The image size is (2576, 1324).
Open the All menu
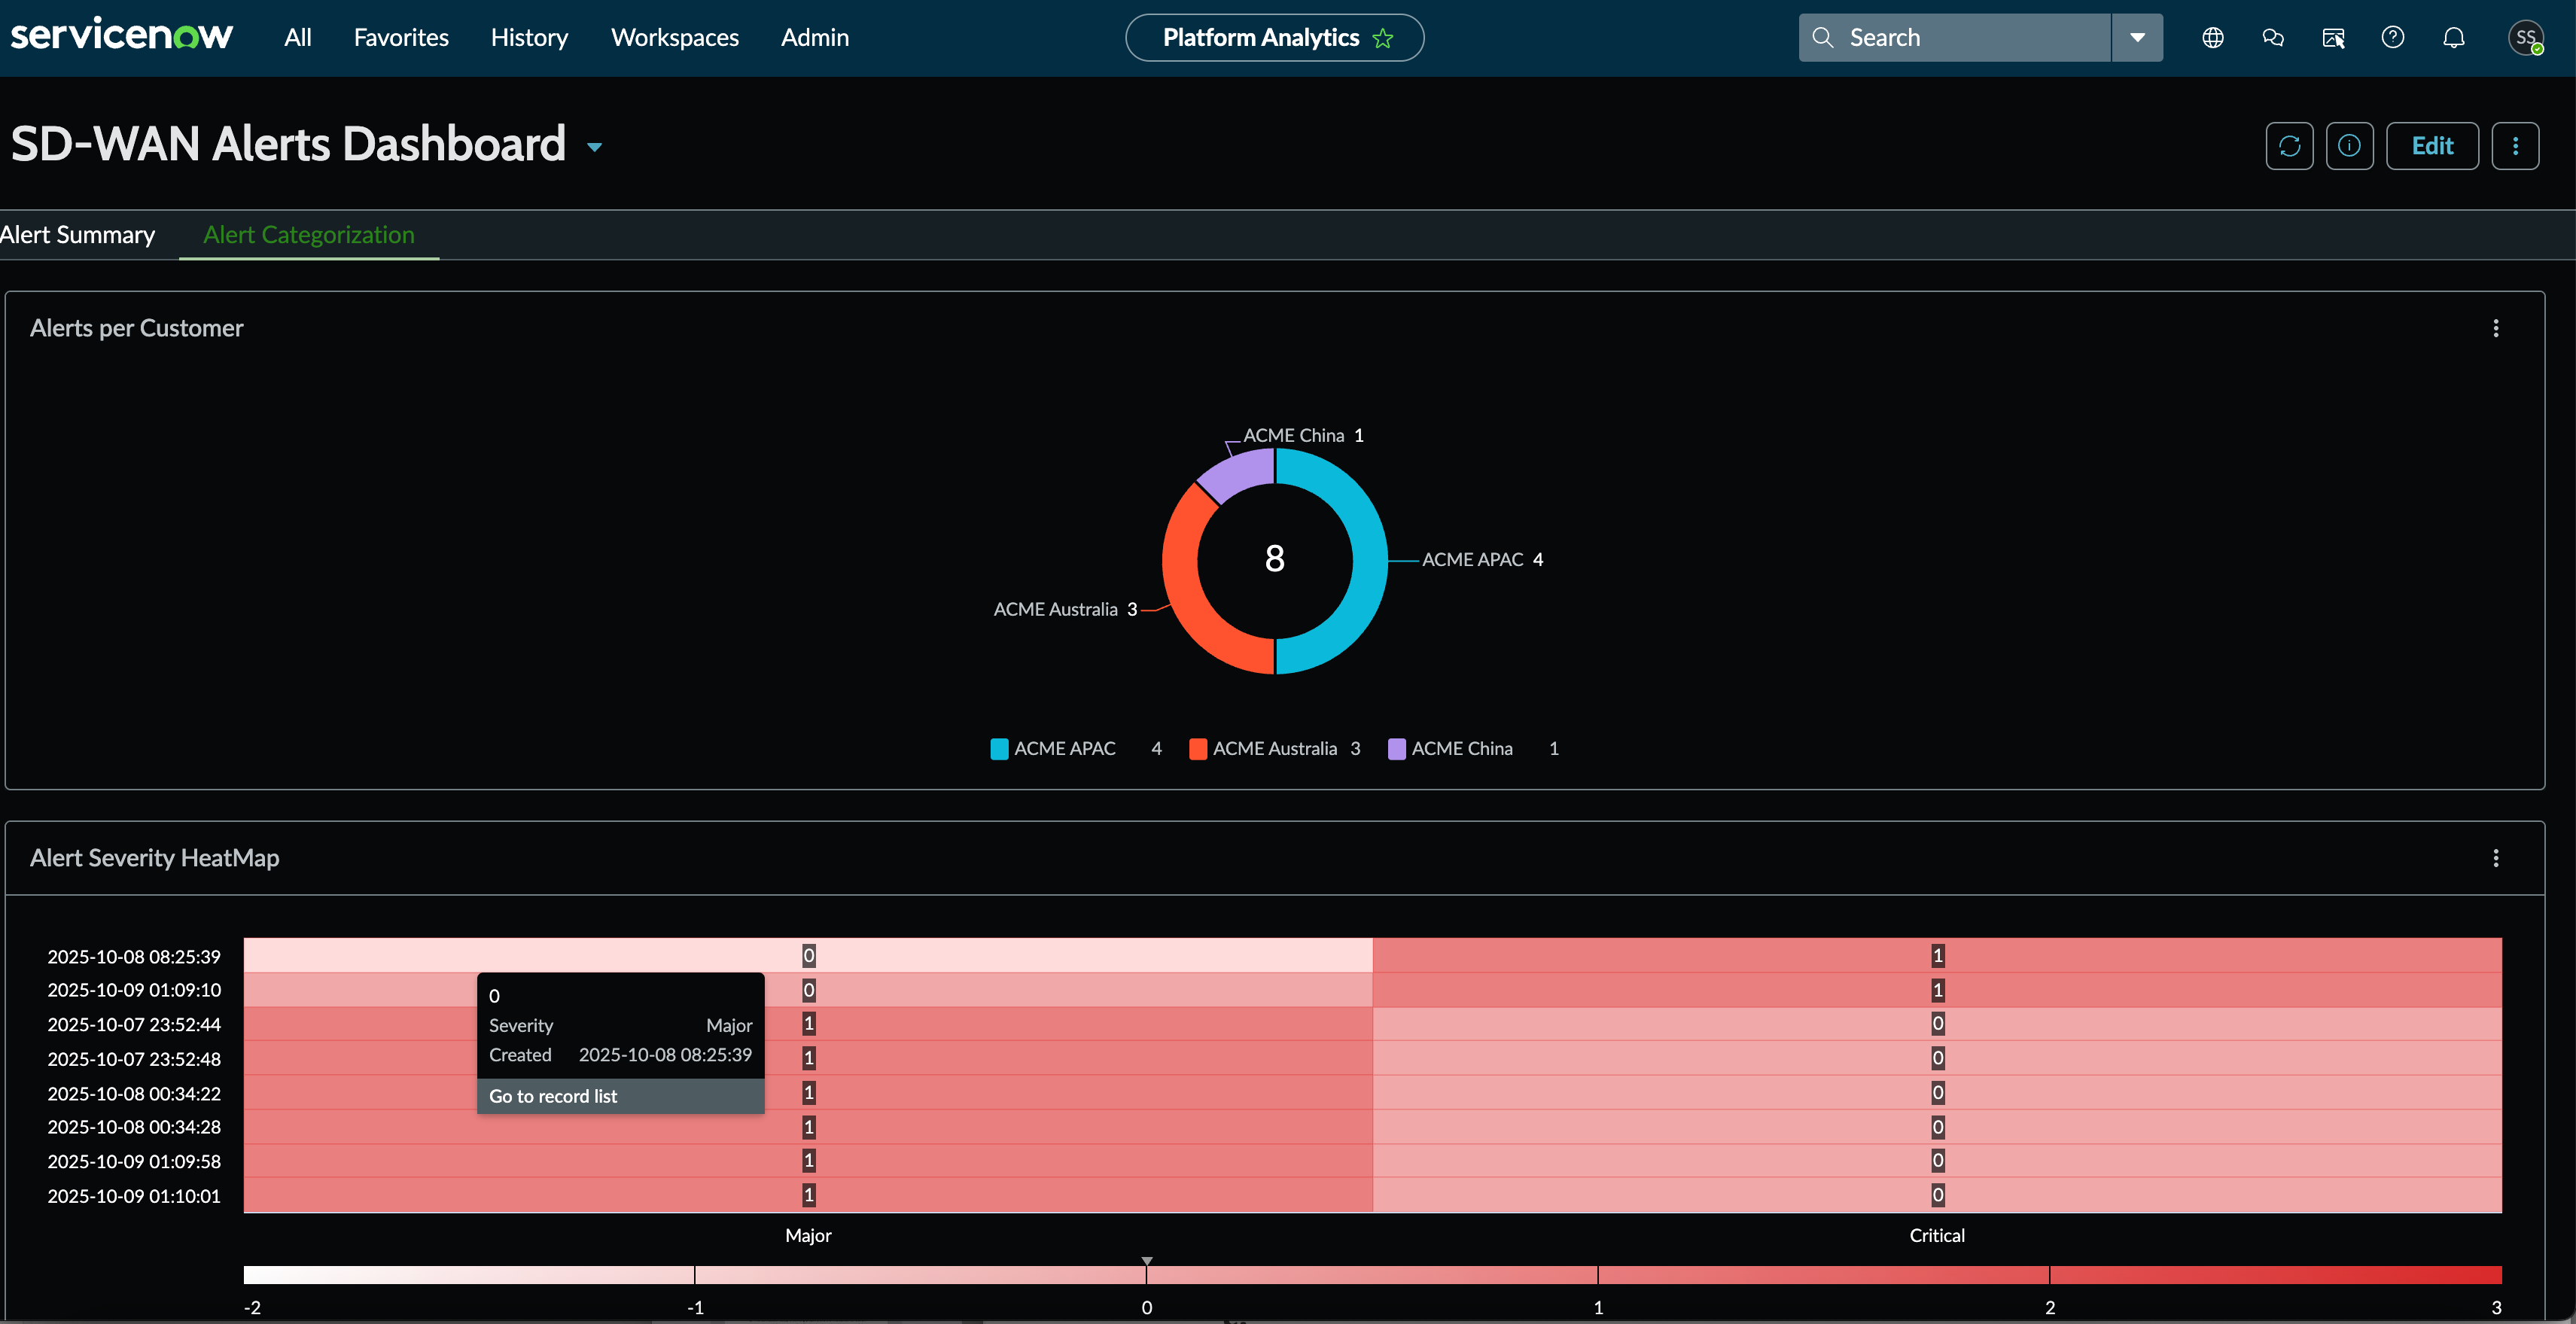[297, 37]
